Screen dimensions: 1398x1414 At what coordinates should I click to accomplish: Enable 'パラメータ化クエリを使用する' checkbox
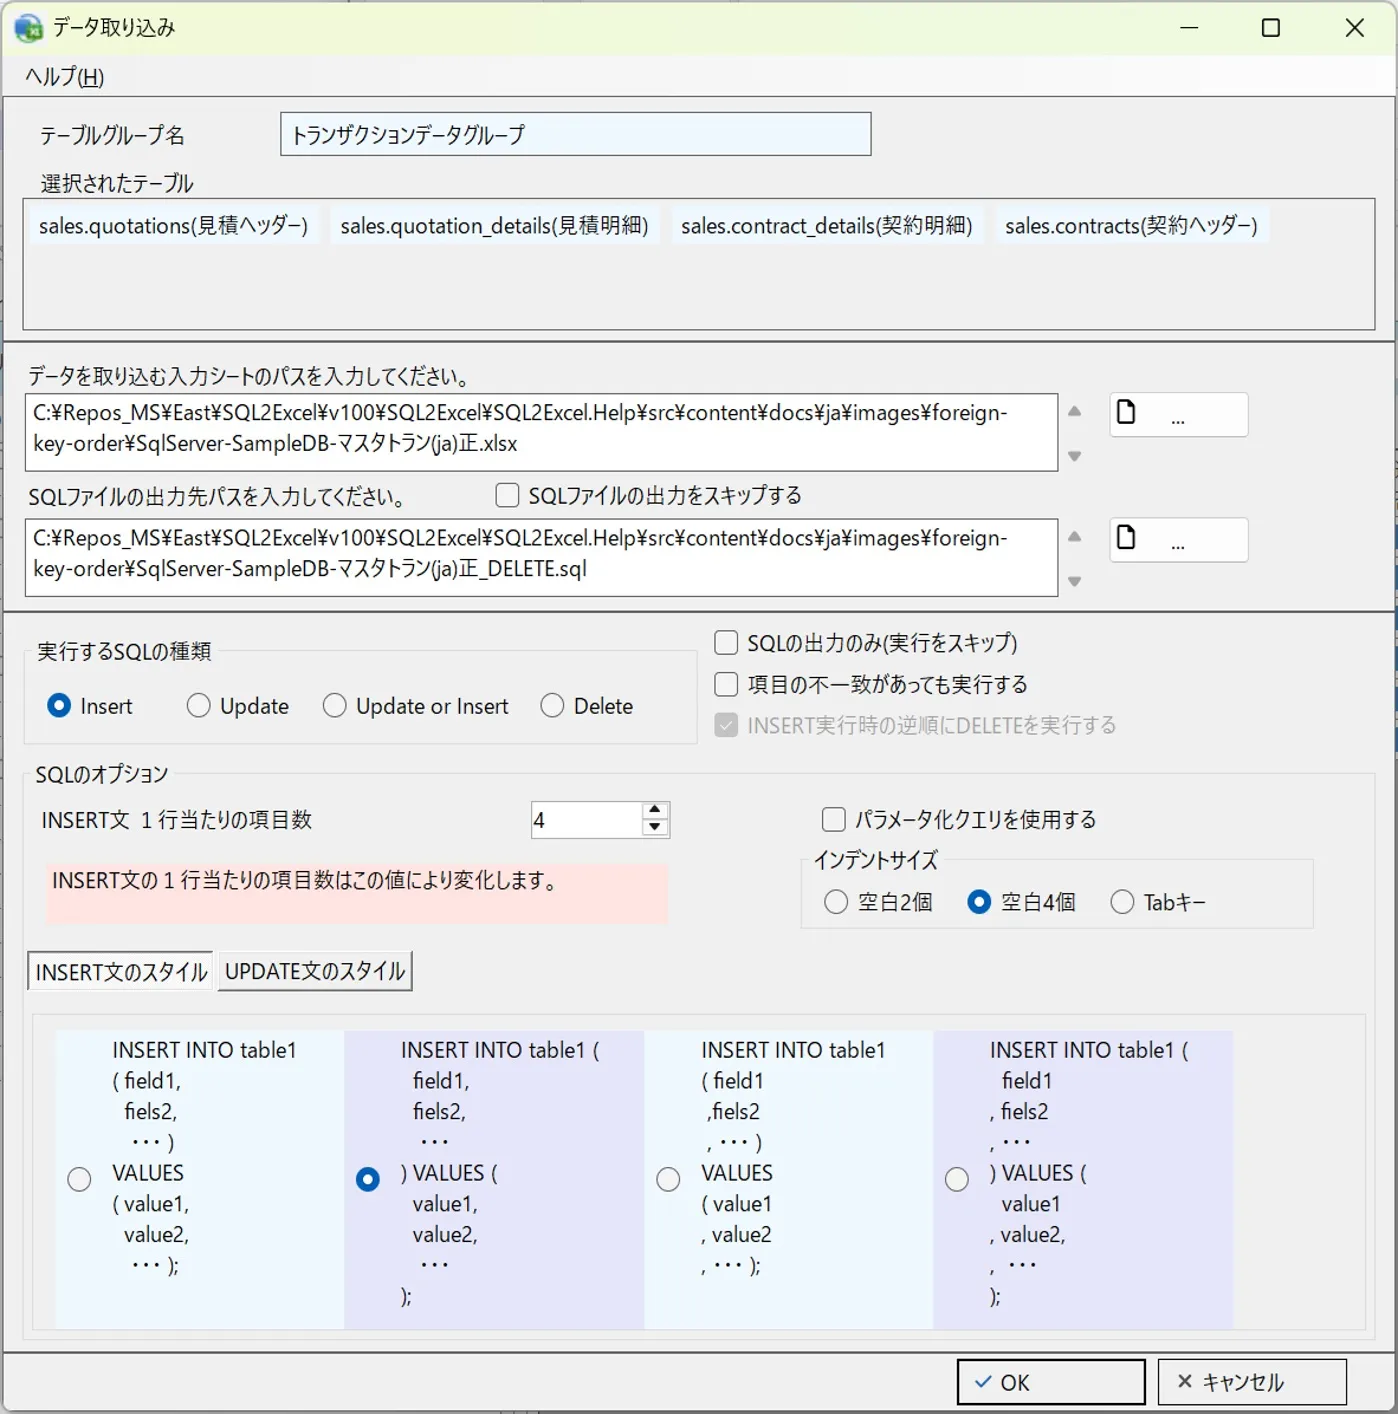[833, 820]
